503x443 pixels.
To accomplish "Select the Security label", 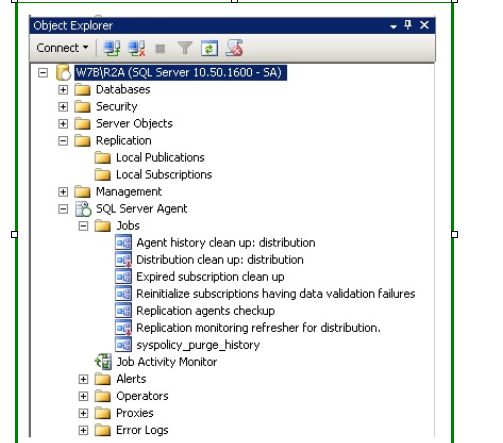I will click(117, 107).
